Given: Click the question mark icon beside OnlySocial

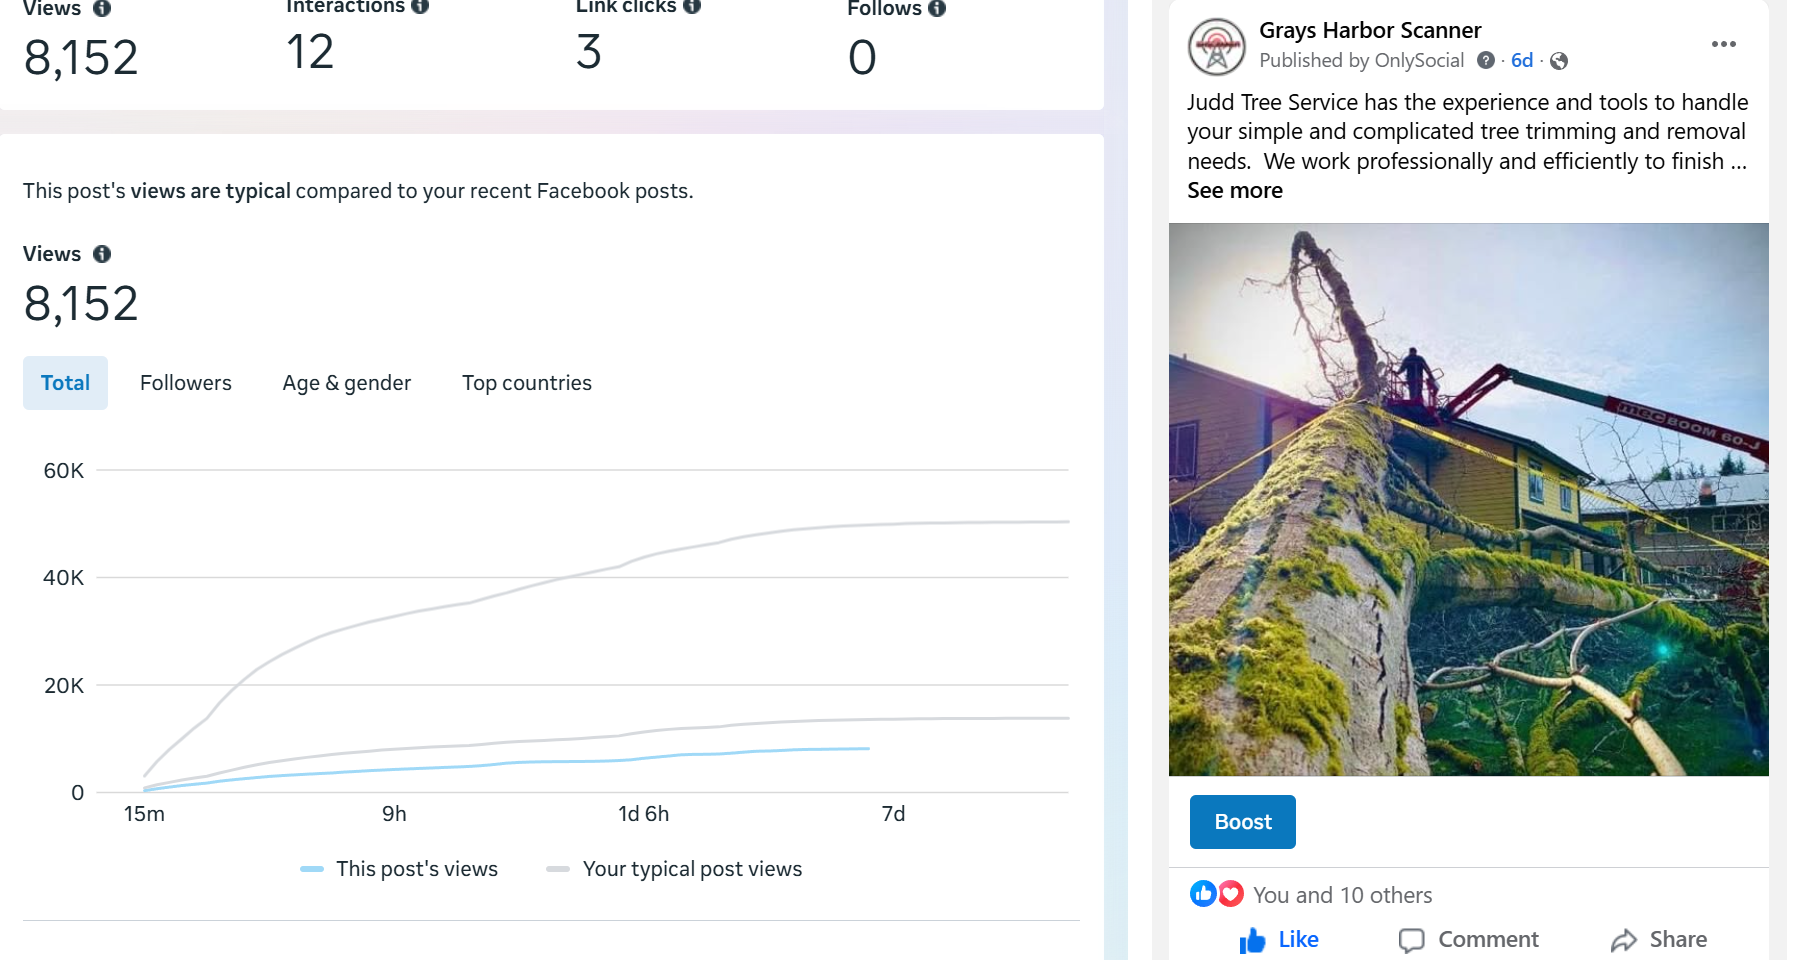Looking at the screenshot, I should pyautogui.click(x=1486, y=61).
